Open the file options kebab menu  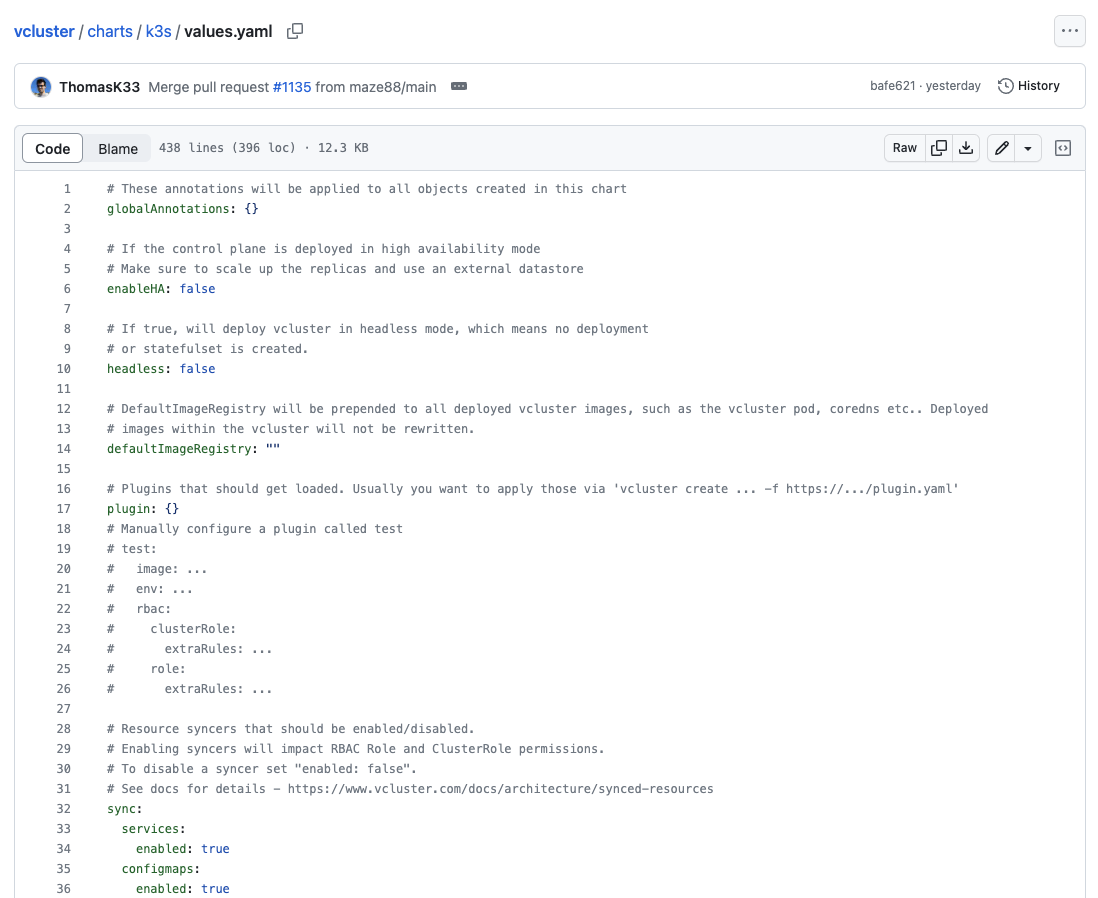pos(1069,31)
